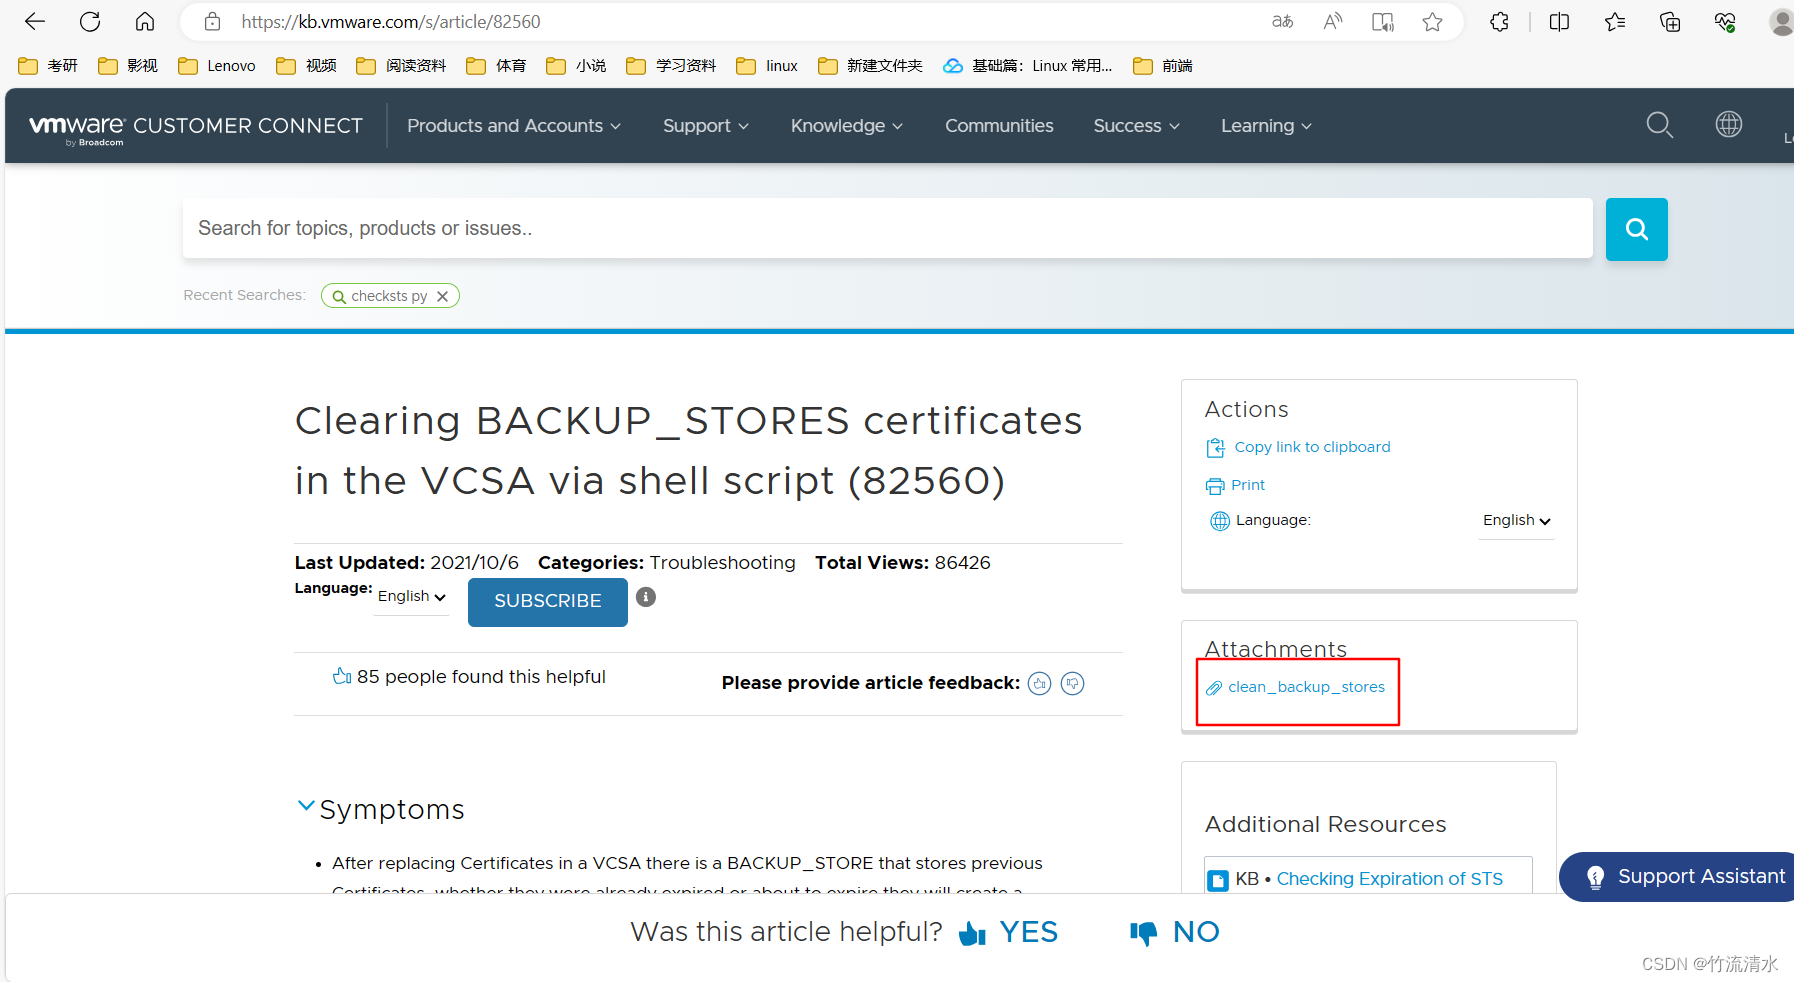The image size is (1794, 982).
Task: Open the site search magnifier in navbar
Action: [x=1660, y=125]
